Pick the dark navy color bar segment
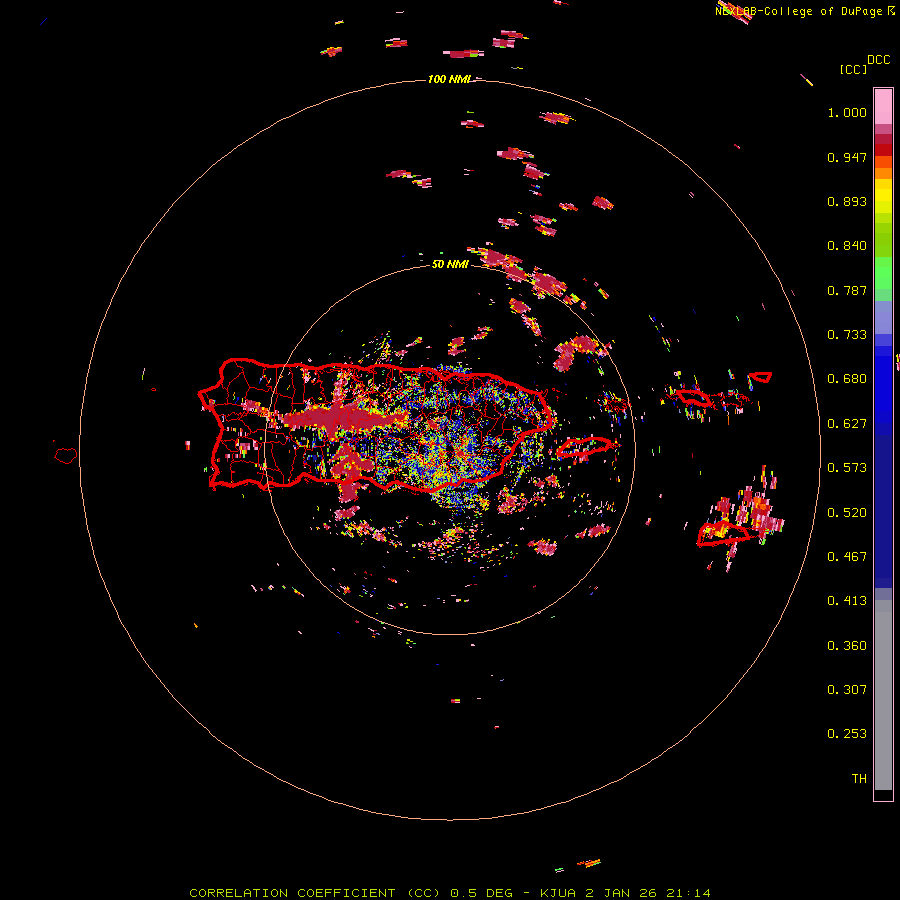 tap(883, 511)
